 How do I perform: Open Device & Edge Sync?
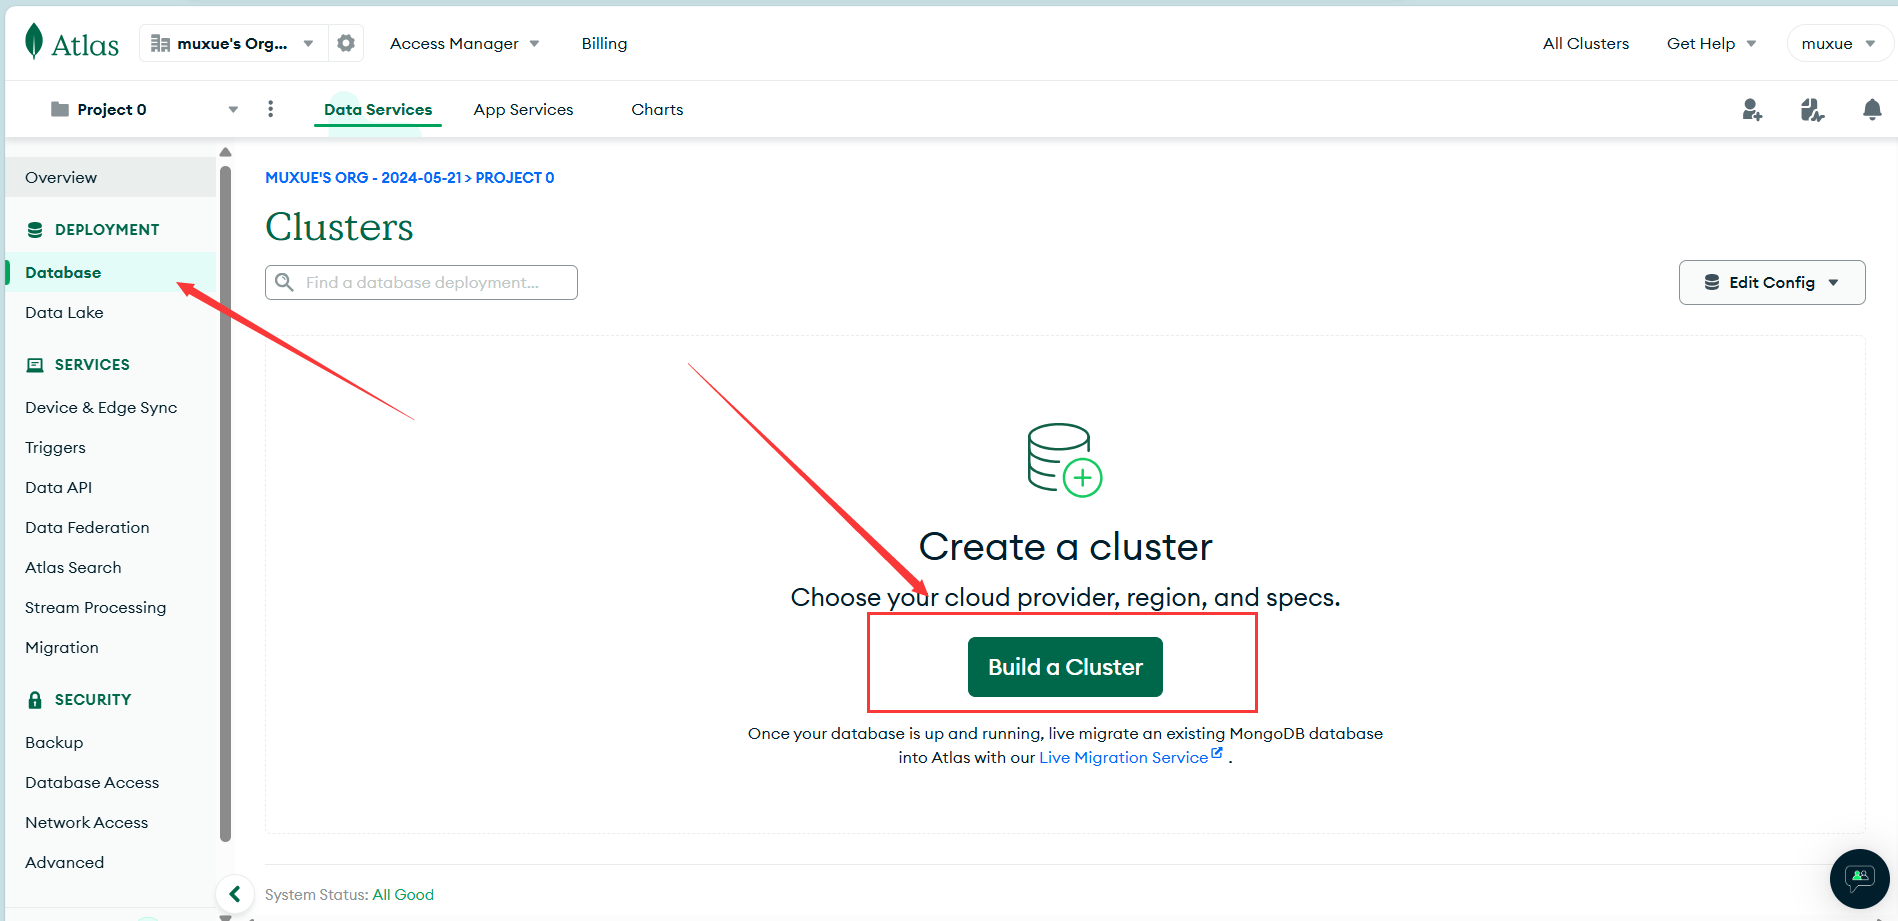pyautogui.click(x=110, y=407)
